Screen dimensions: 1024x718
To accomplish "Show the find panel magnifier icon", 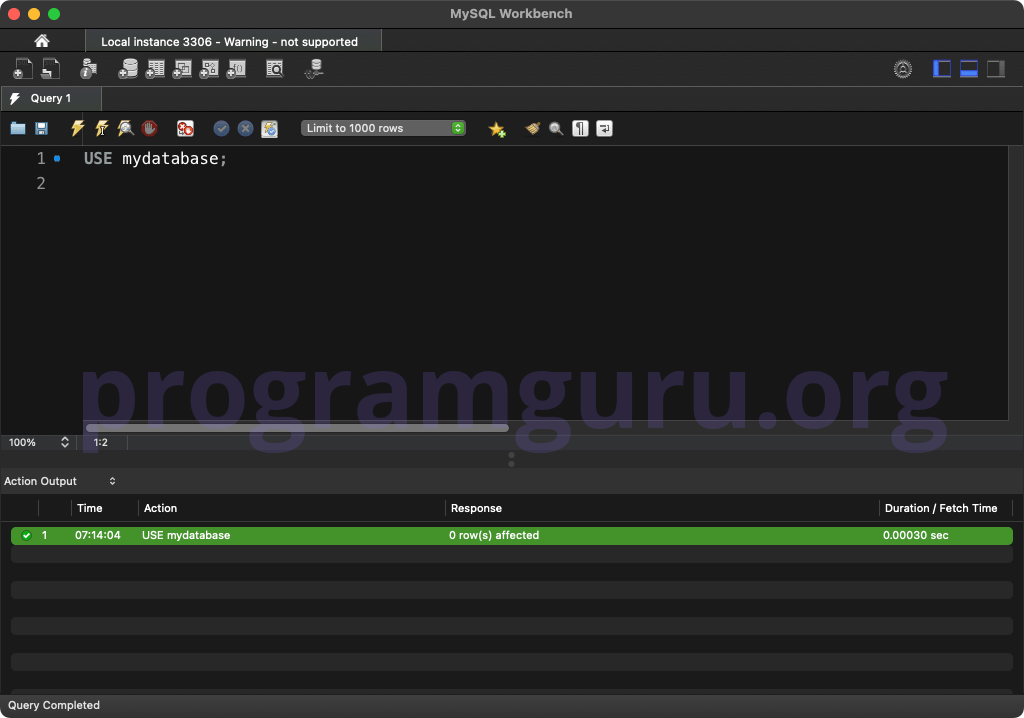I will point(556,129).
